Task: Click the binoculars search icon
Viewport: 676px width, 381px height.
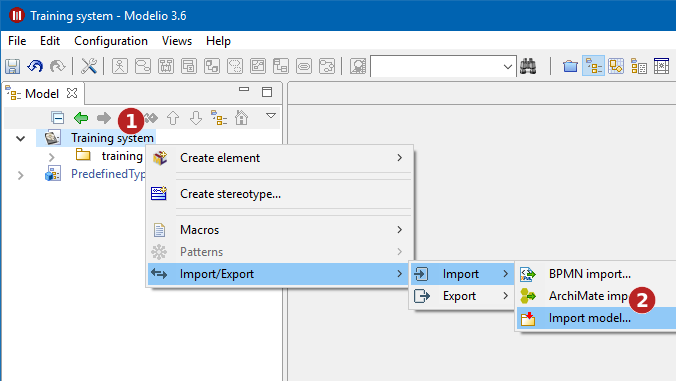Action: 528,66
